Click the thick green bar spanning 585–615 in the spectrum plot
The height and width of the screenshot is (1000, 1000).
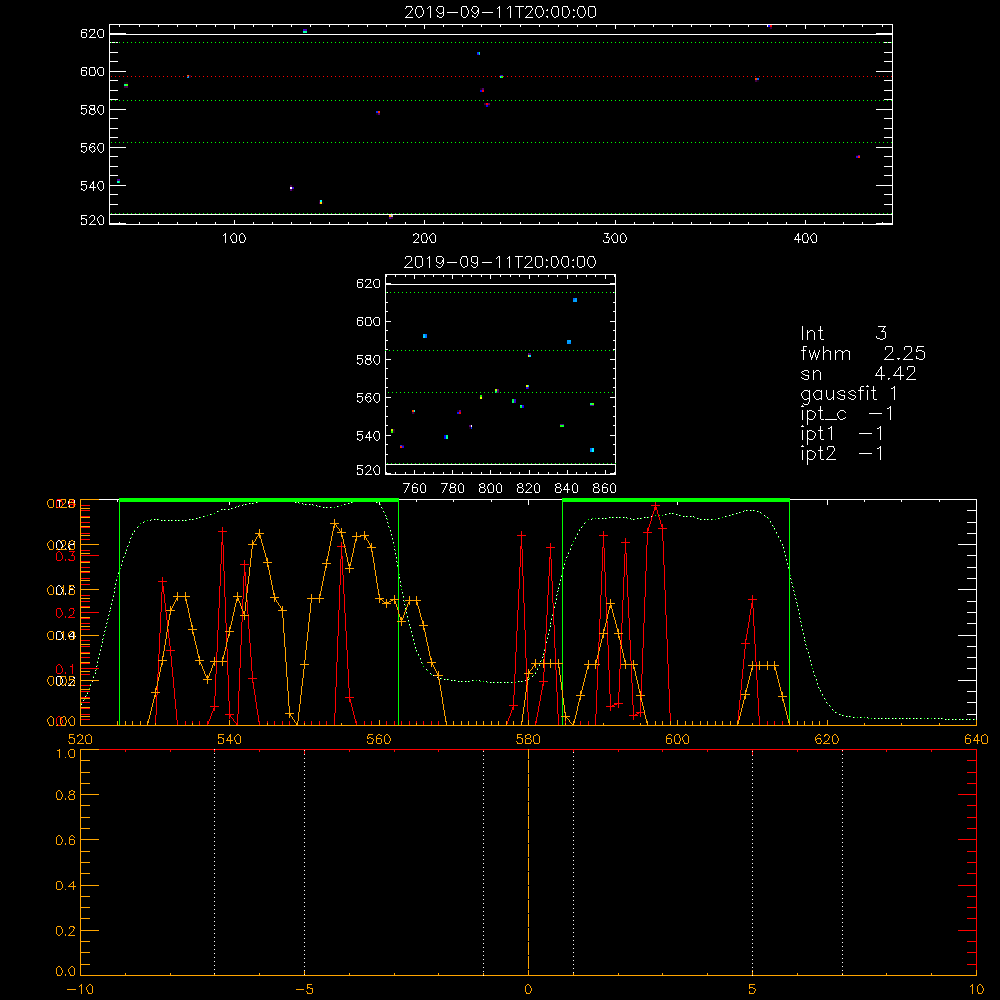676,500
